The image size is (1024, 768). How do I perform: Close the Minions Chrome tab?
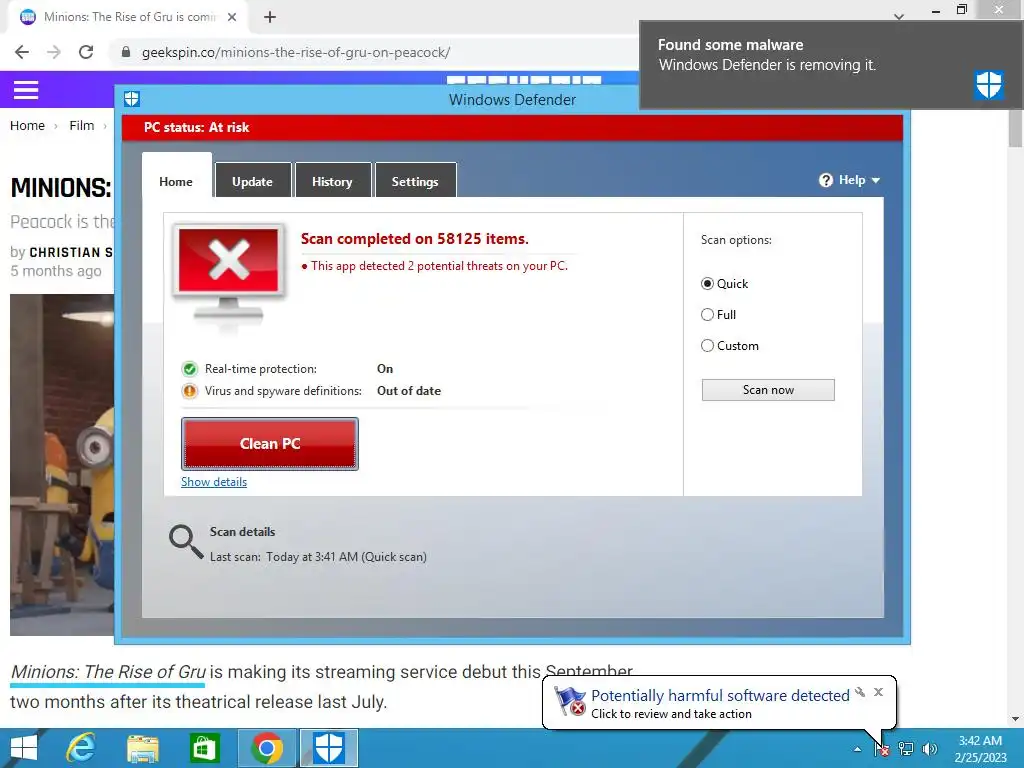(x=232, y=17)
